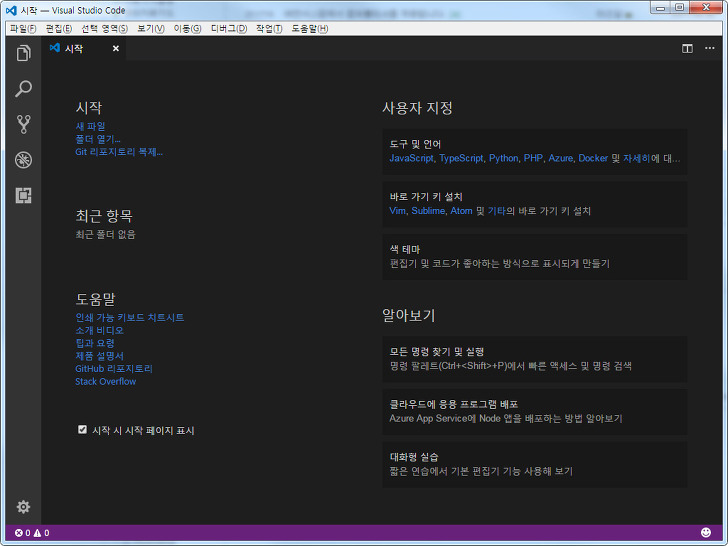The height and width of the screenshot is (546, 728).
Task: Open the 도움말(H) menu
Action: click(310, 29)
